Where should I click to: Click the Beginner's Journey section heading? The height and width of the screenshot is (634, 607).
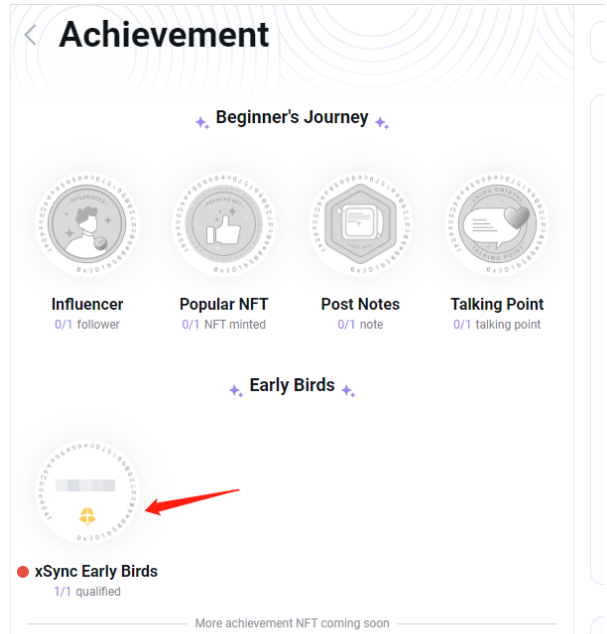click(292, 118)
